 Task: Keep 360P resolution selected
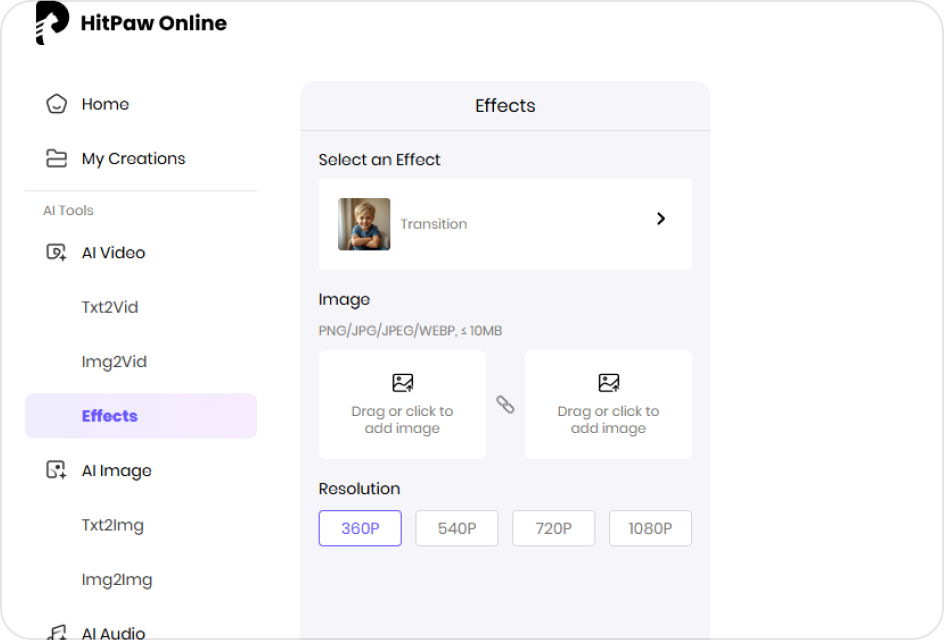(x=360, y=528)
